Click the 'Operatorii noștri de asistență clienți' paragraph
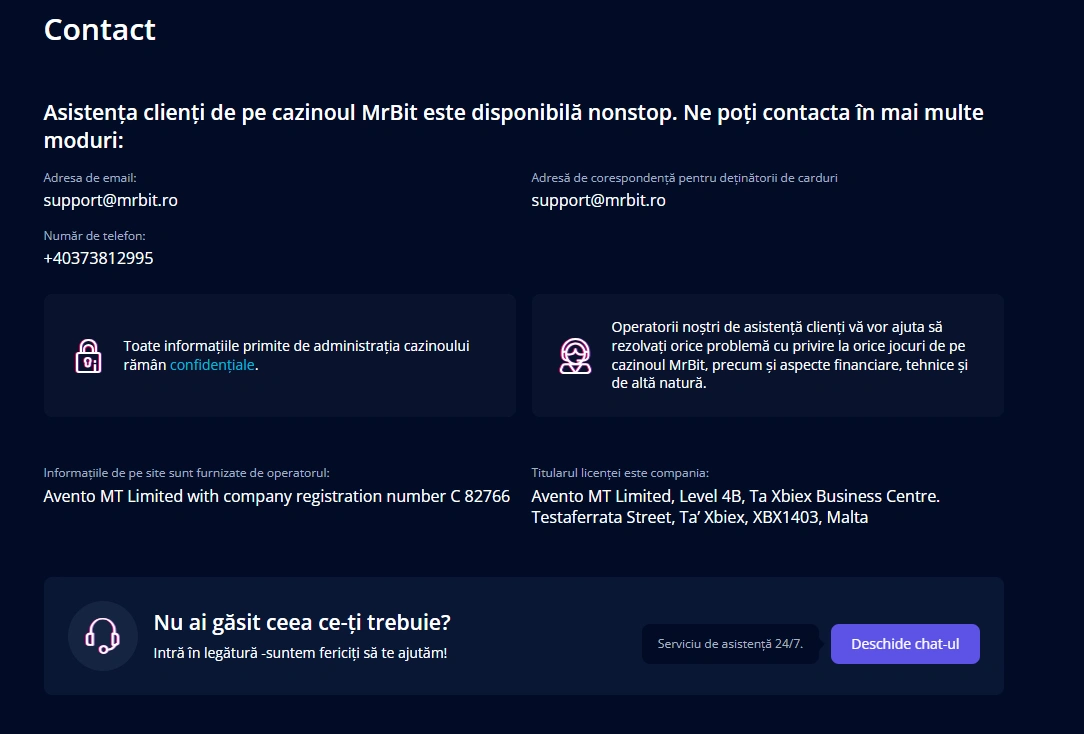Image resolution: width=1084 pixels, height=734 pixels. point(789,355)
